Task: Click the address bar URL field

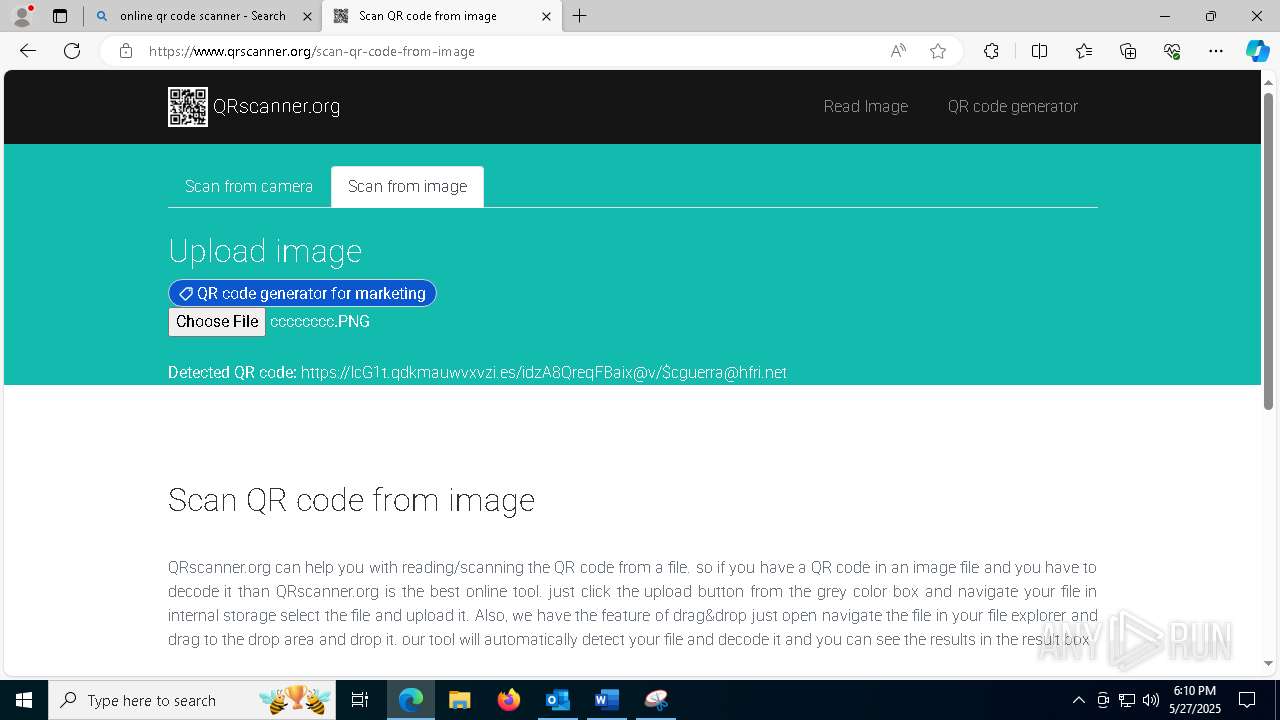Action: coord(510,51)
